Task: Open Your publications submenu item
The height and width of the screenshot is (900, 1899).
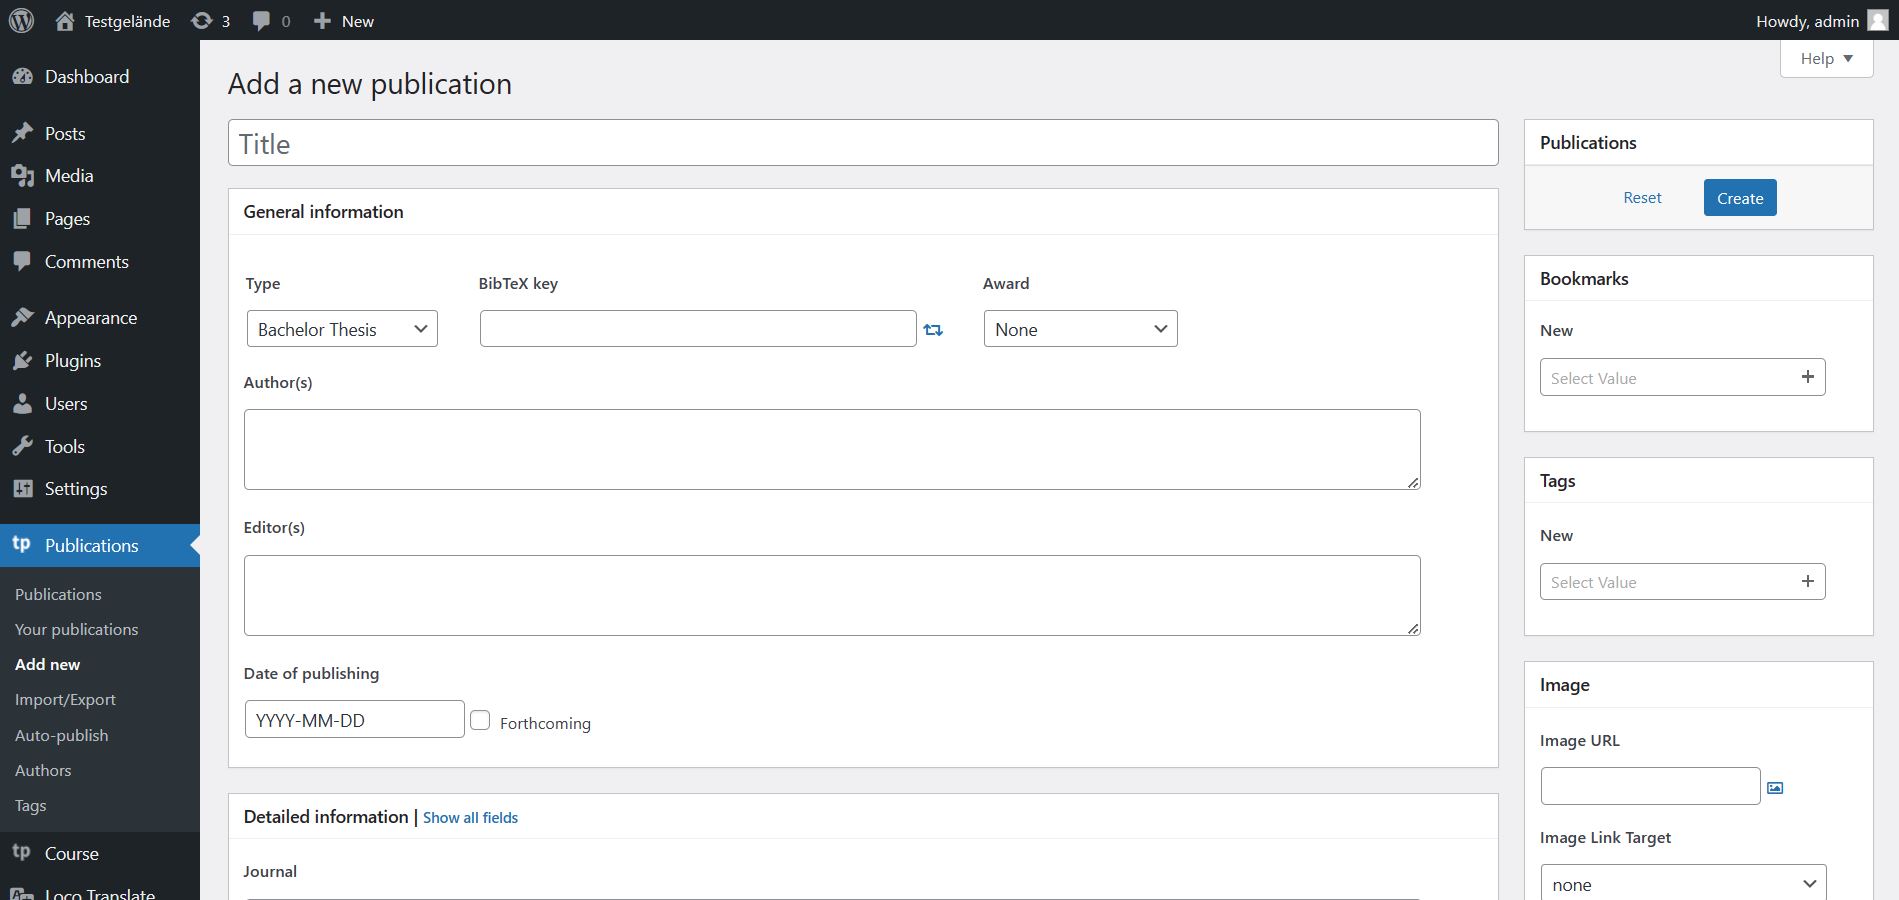Action: click(x=76, y=629)
